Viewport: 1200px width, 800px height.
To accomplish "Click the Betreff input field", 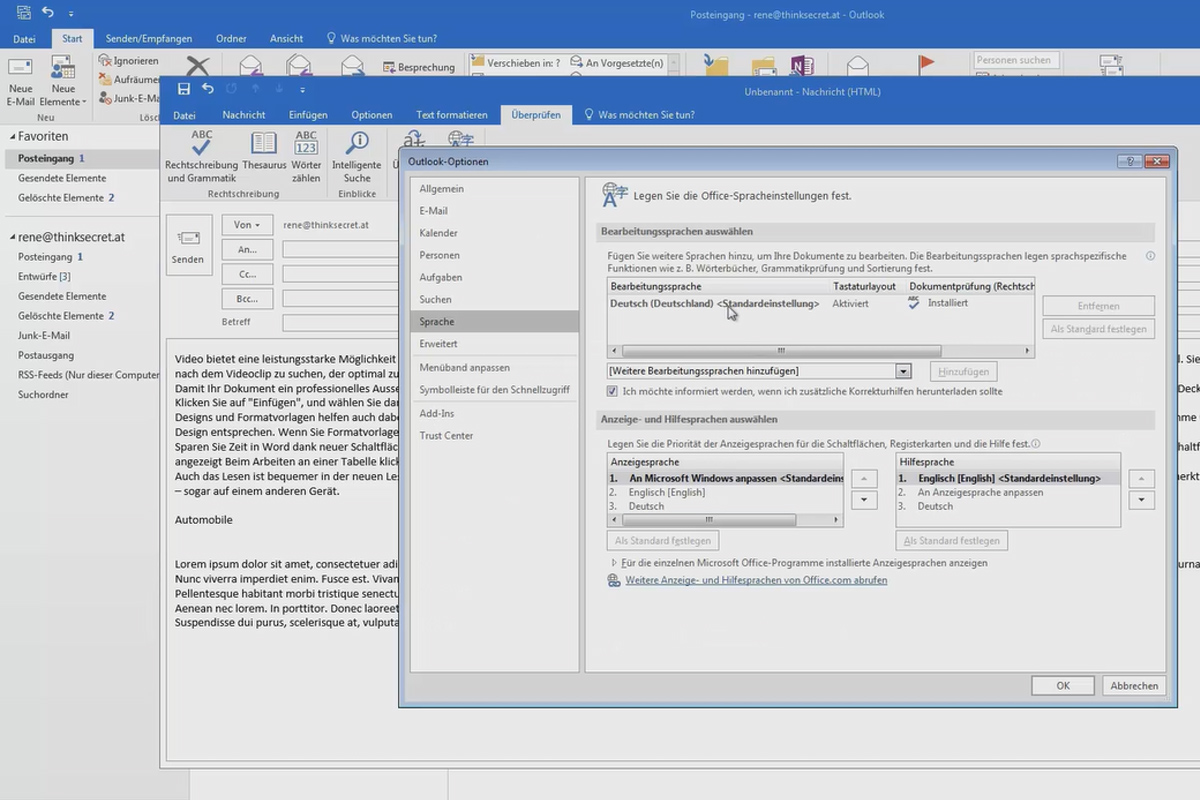I will 340,323.
